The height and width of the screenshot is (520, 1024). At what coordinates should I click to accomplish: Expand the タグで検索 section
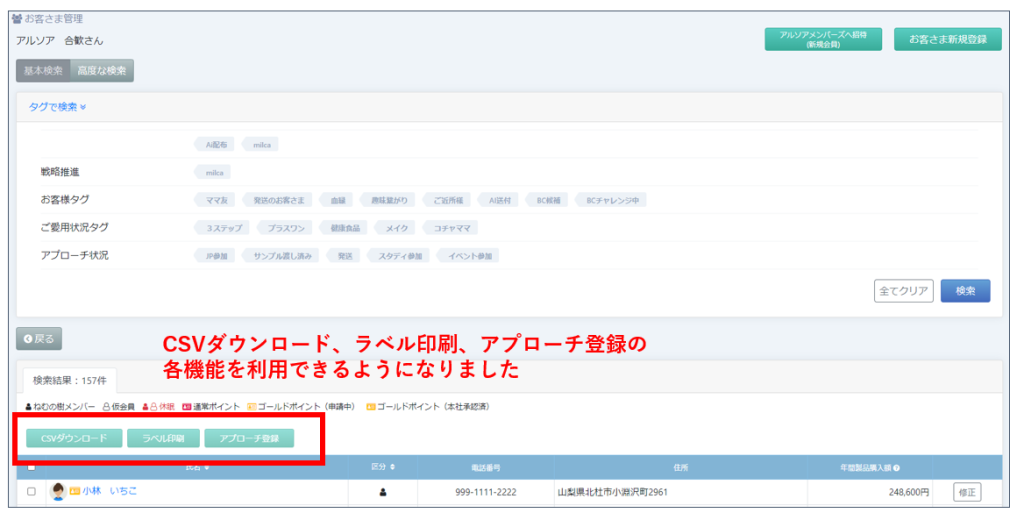click(x=57, y=107)
